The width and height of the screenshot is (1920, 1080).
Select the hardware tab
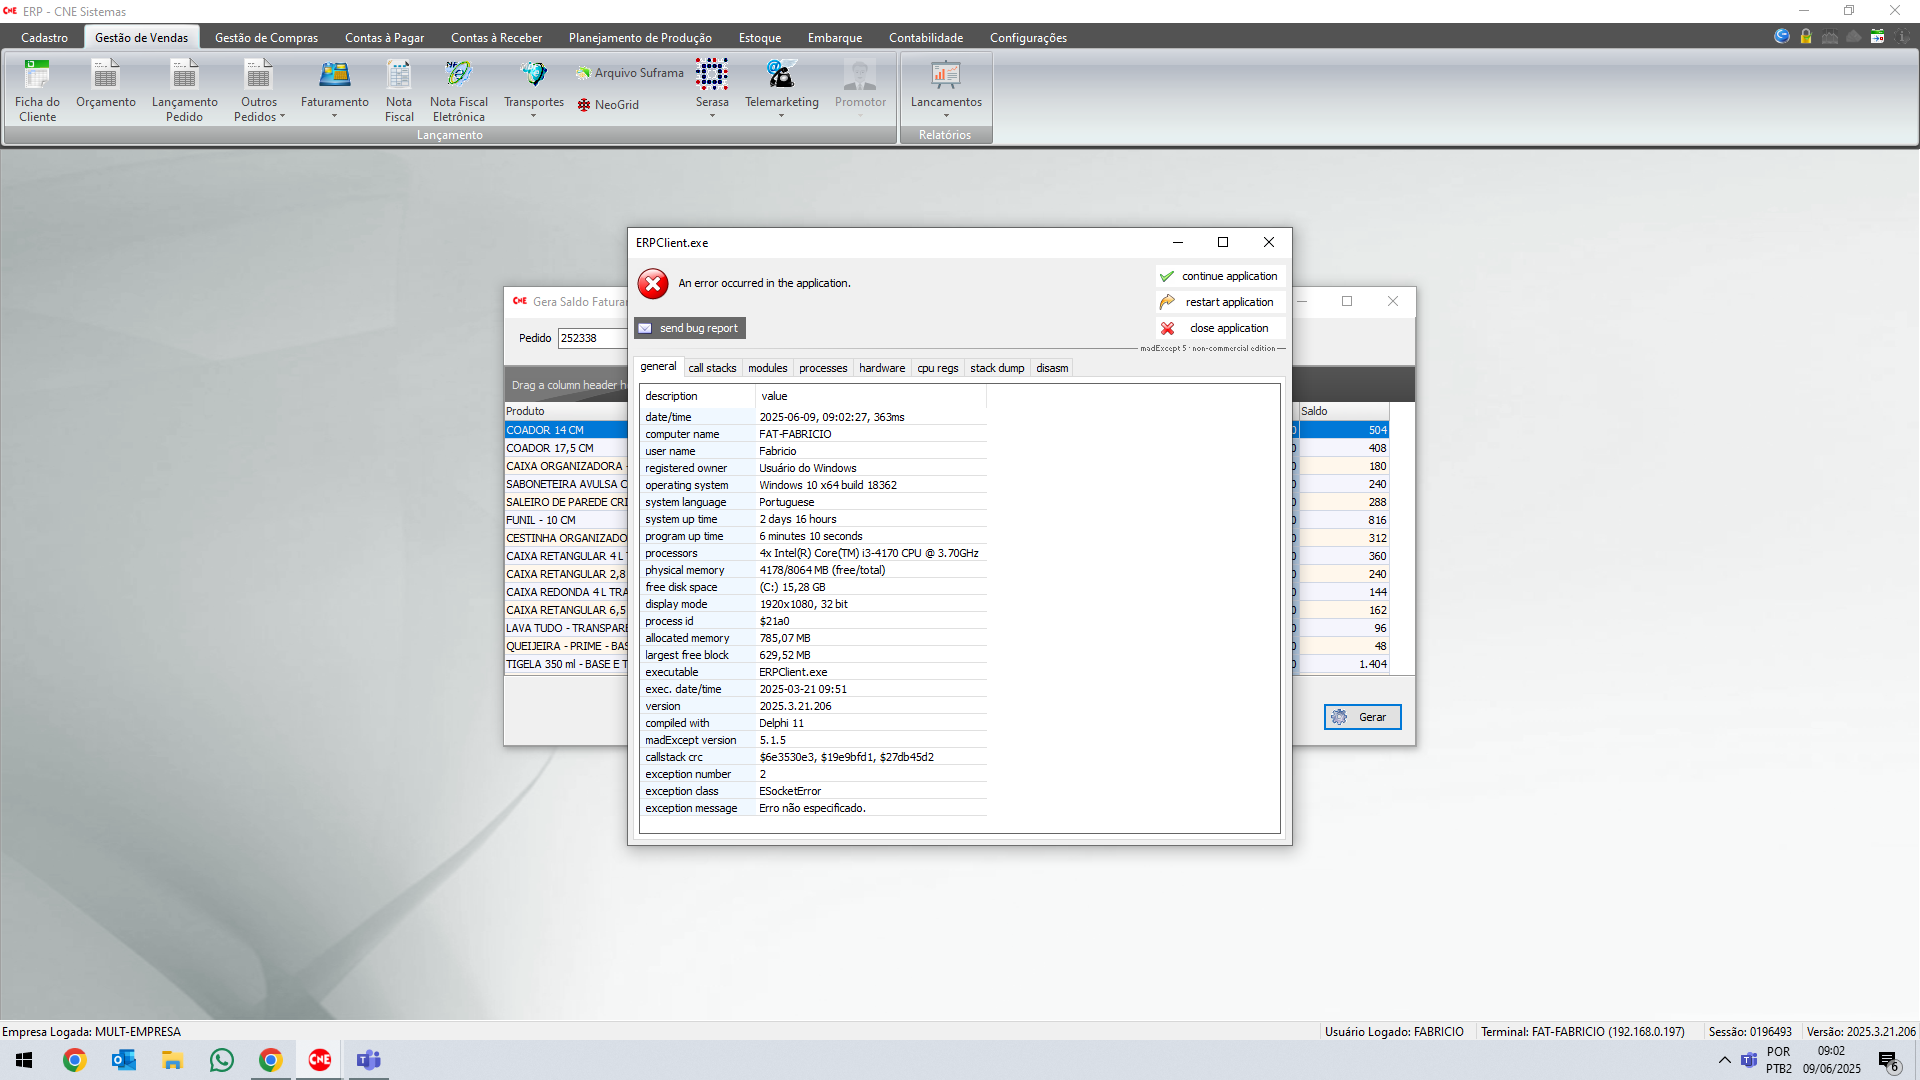pos(881,368)
